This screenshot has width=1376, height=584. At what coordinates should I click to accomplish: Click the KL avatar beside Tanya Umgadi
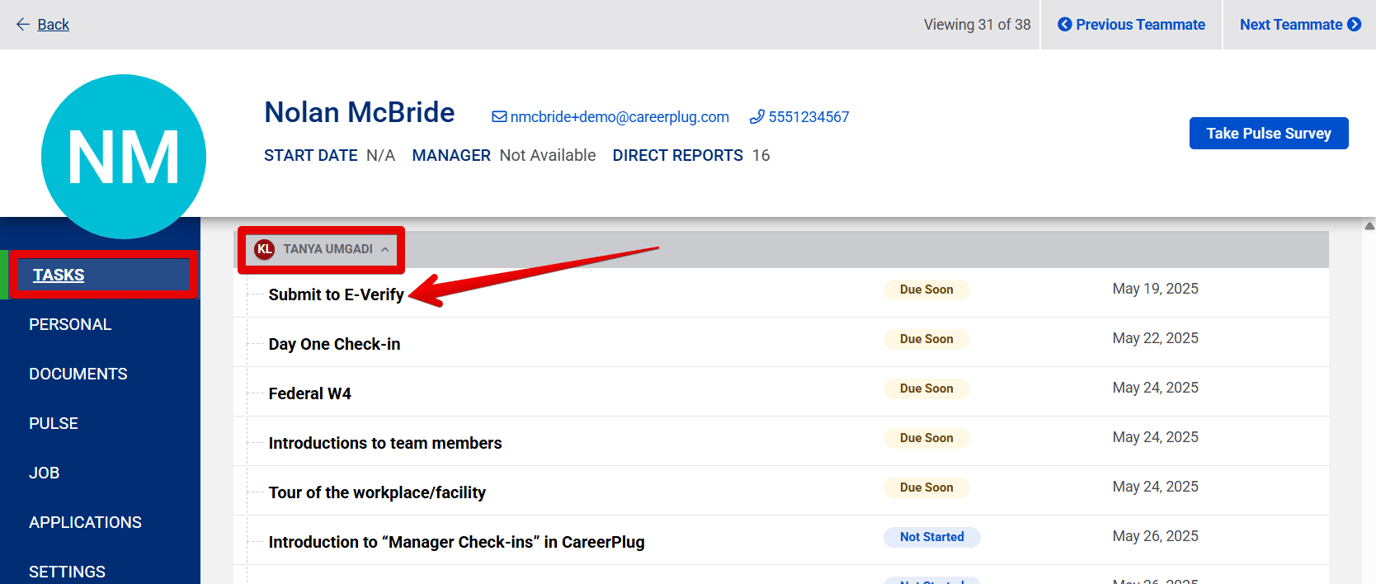pyautogui.click(x=263, y=249)
